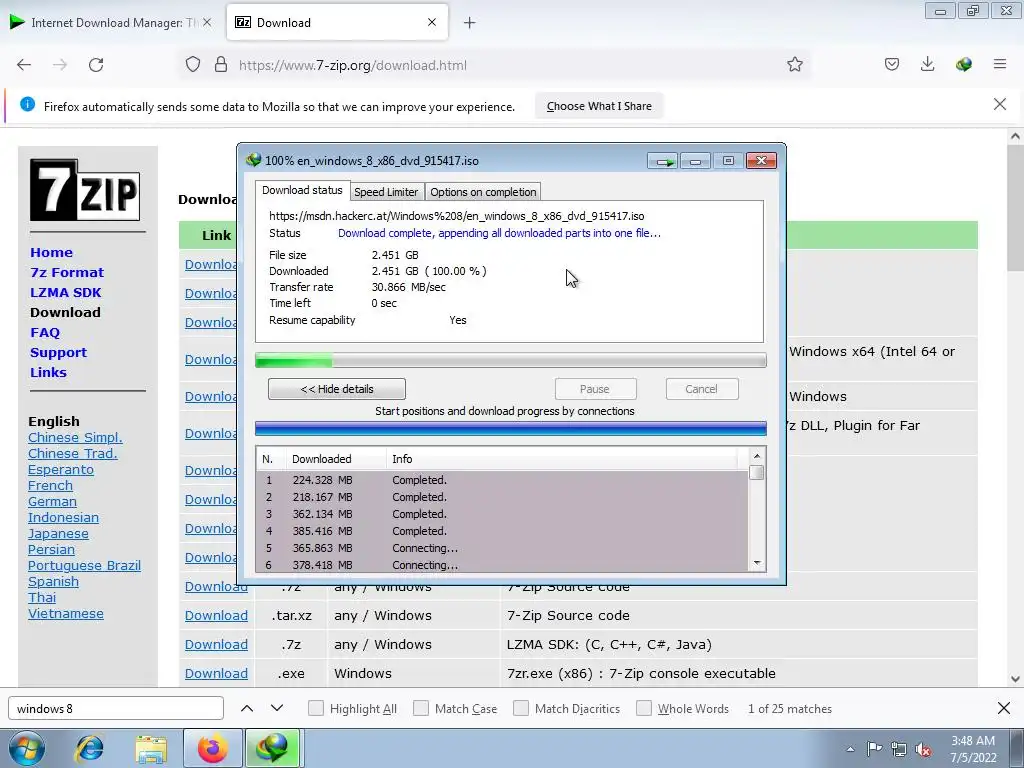Enable Whole Words search
The image size is (1024, 768).
(x=644, y=708)
